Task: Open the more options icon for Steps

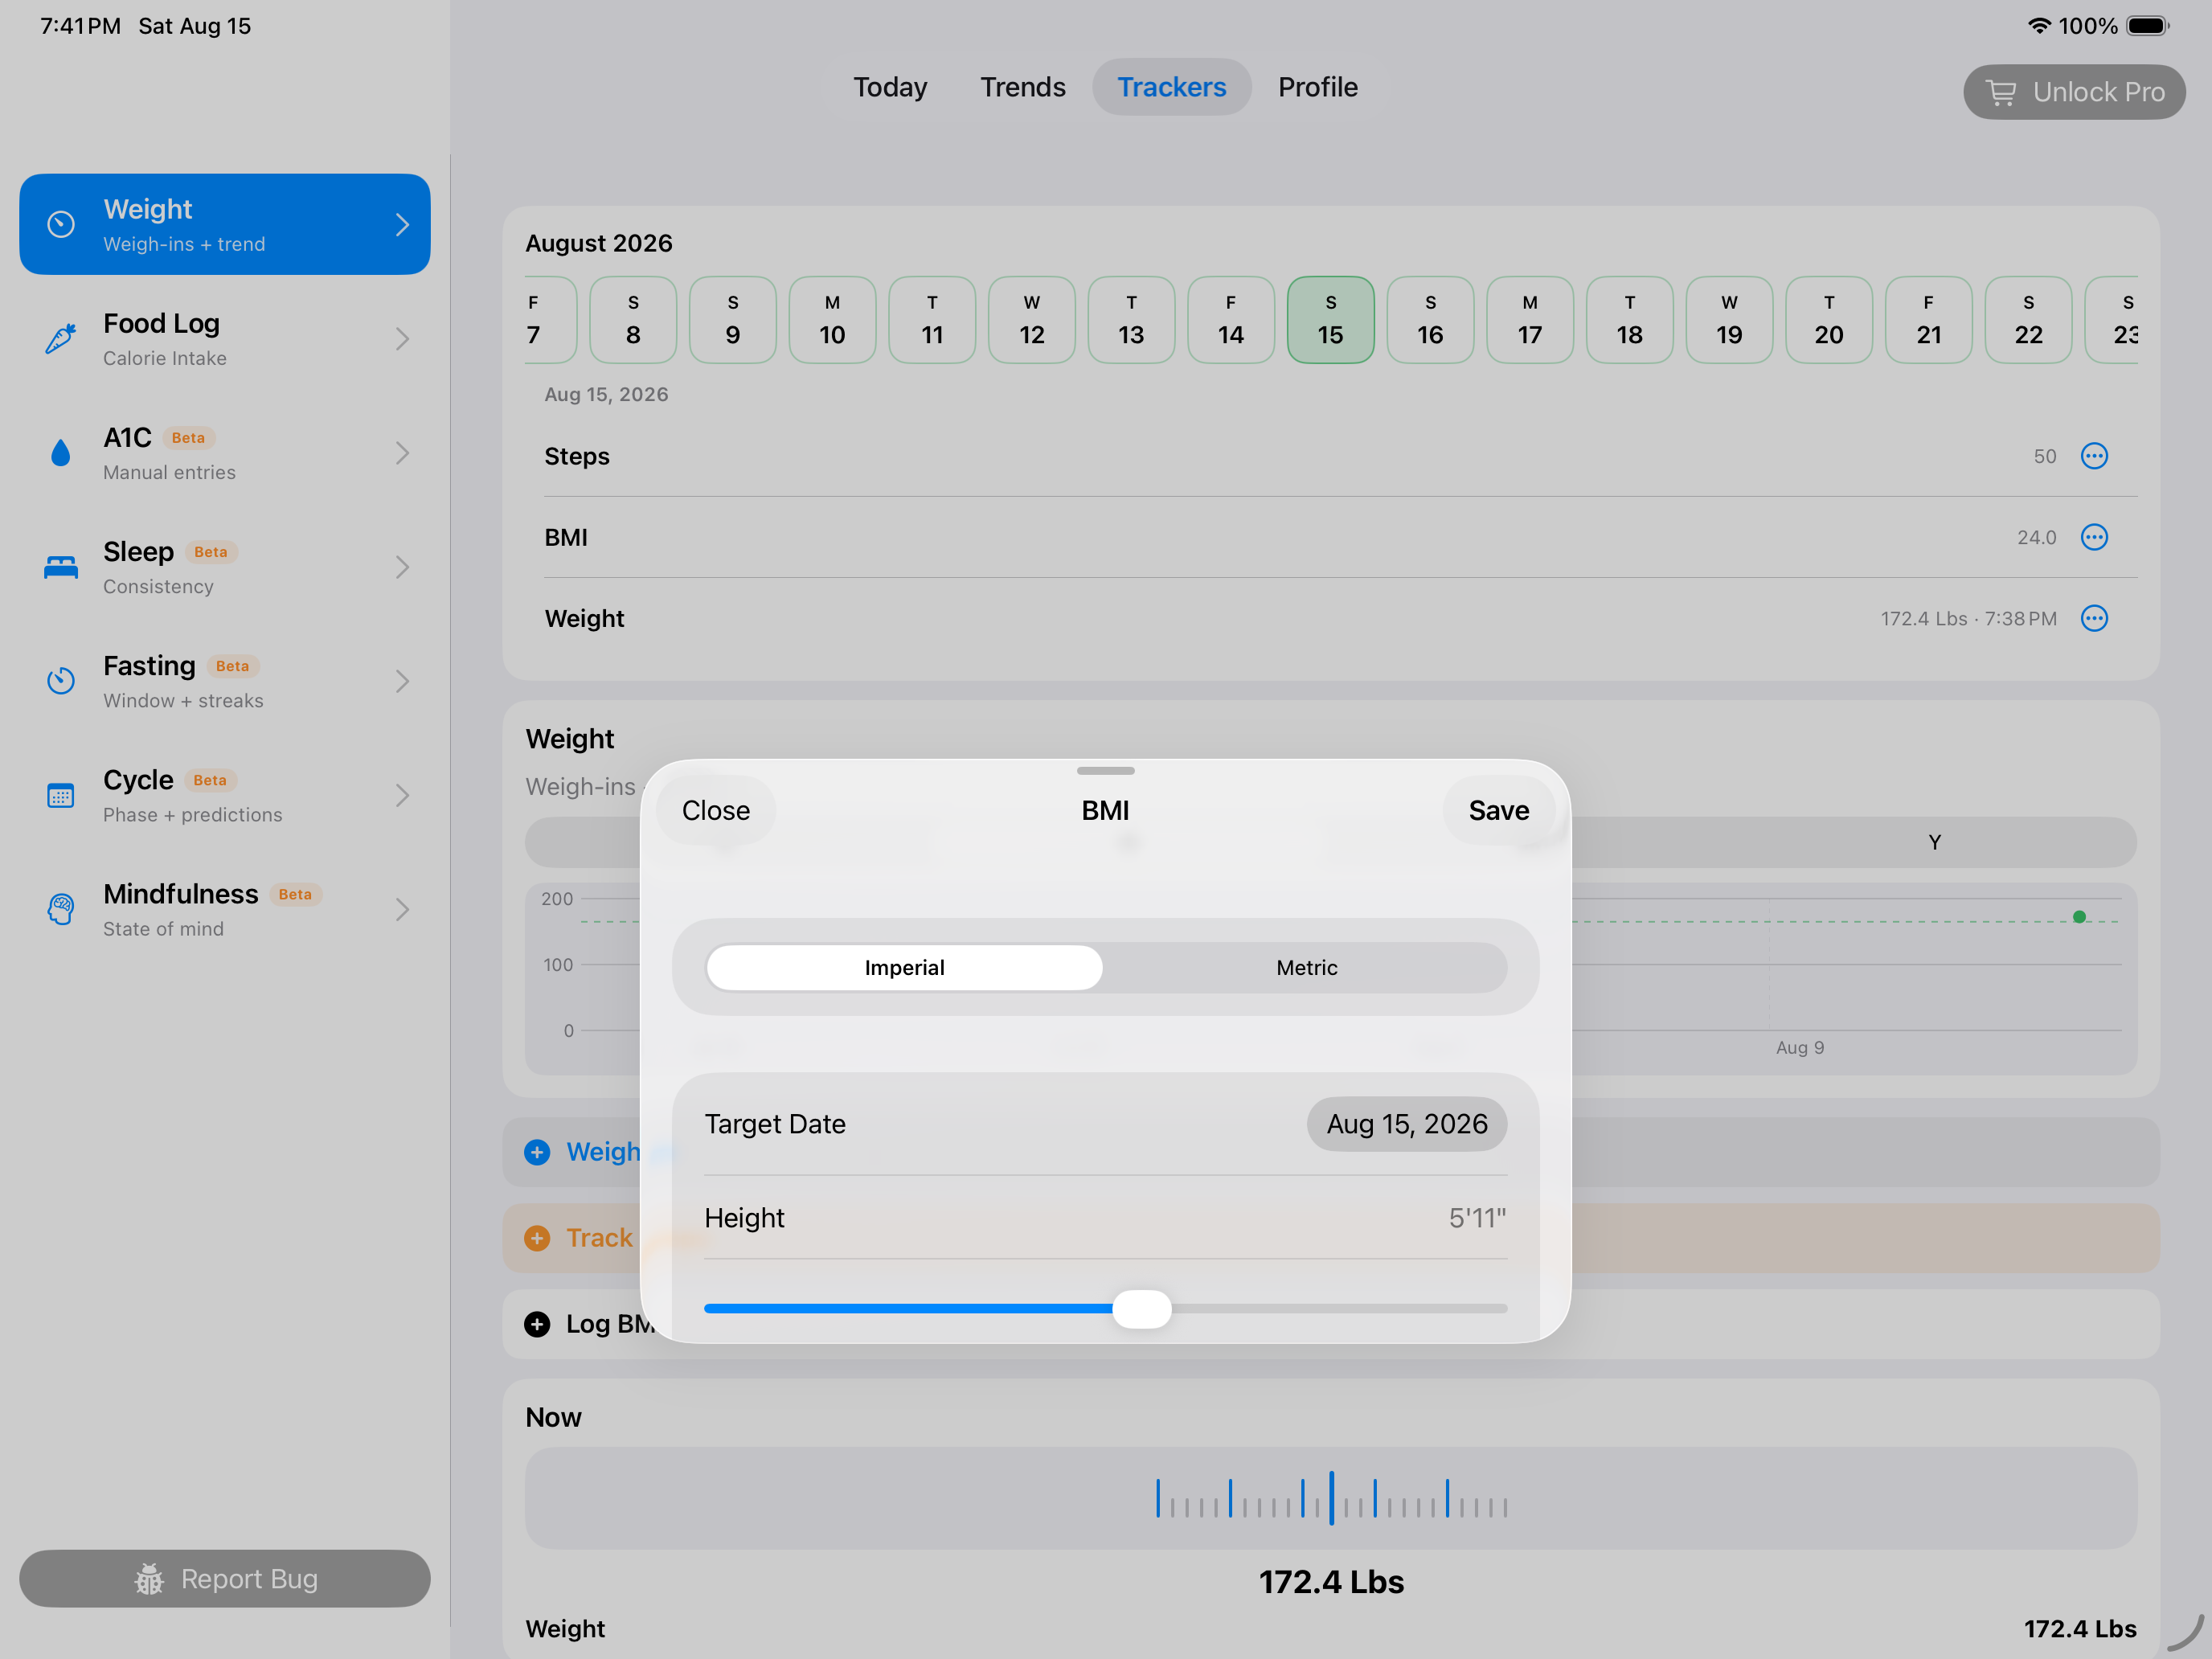Action: (x=2094, y=456)
